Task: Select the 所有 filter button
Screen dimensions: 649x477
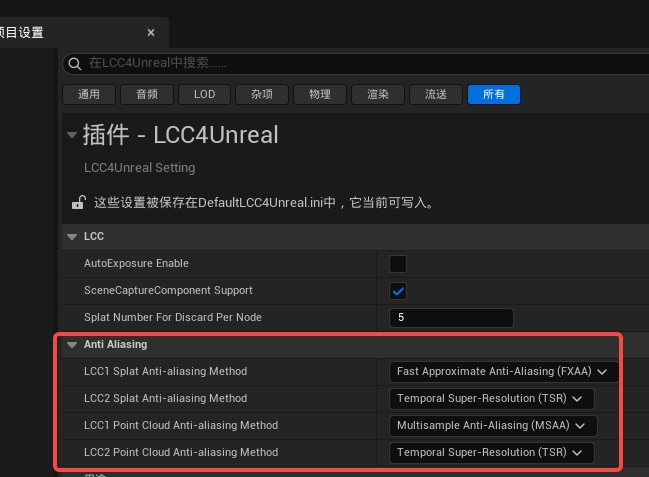Action: coord(494,94)
